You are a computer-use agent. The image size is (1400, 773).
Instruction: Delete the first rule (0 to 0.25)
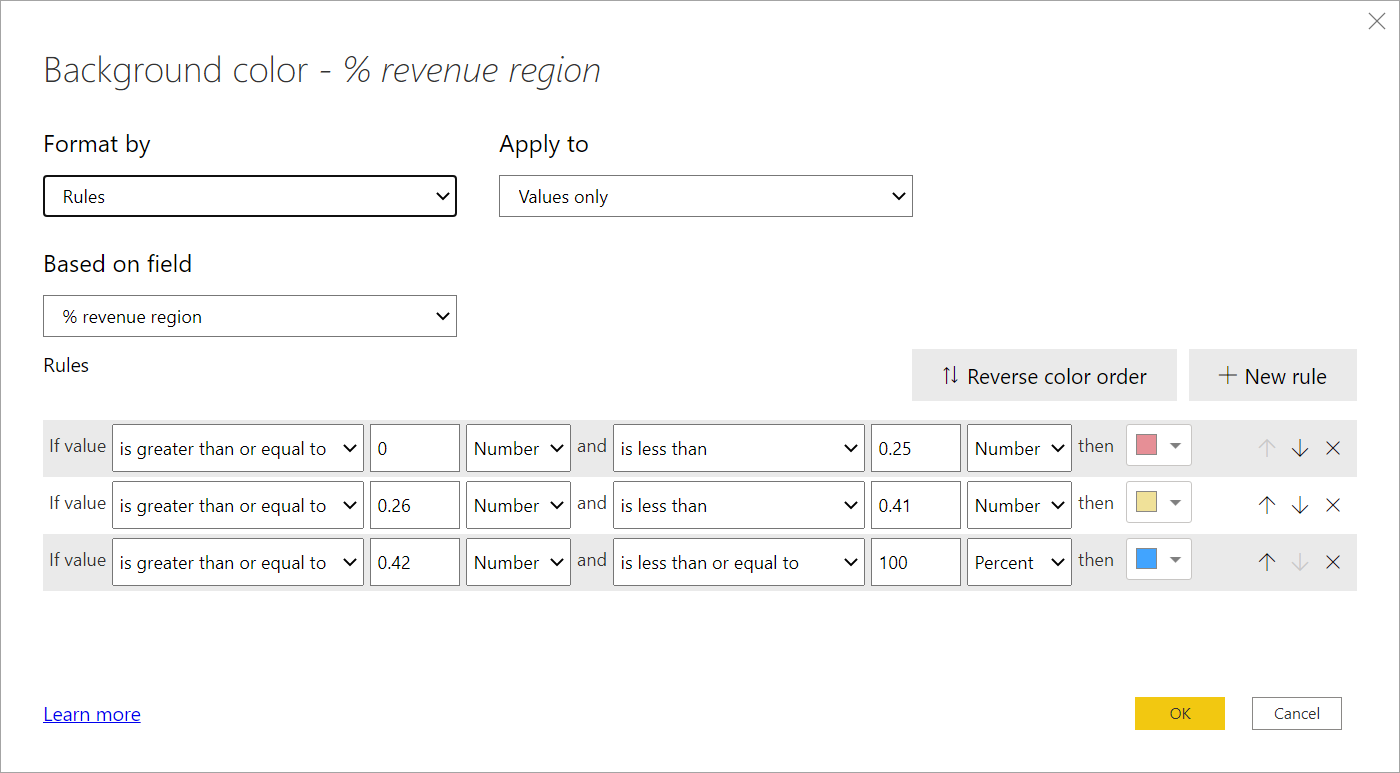[x=1333, y=448]
